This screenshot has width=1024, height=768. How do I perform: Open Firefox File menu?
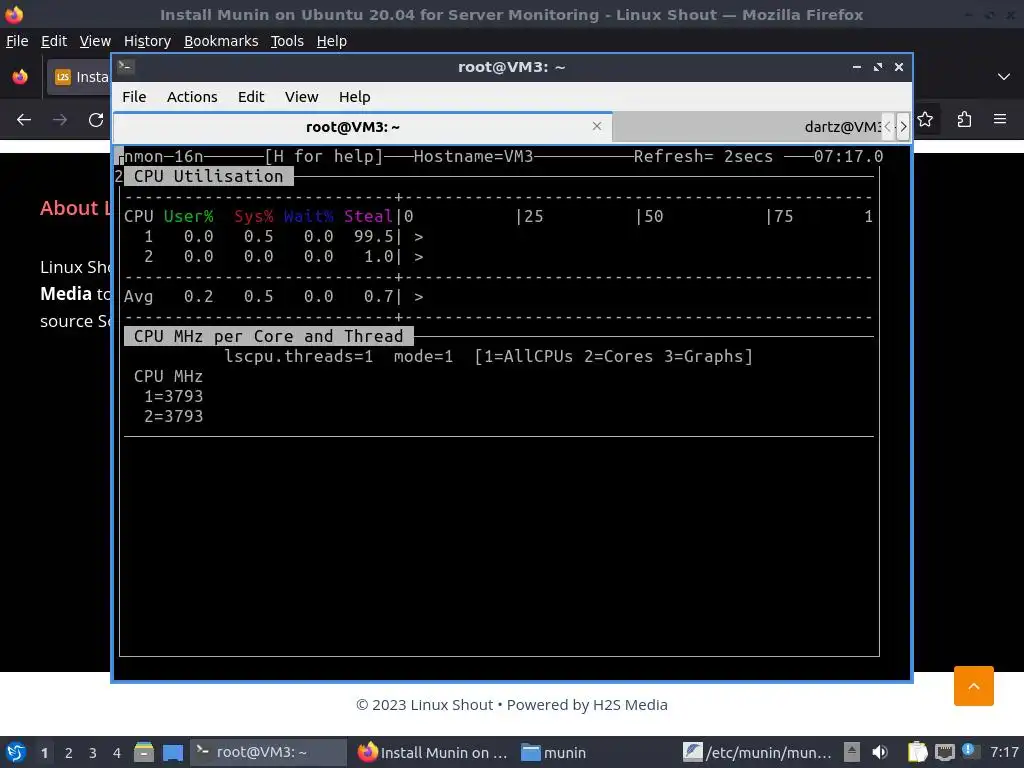[x=17, y=41]
